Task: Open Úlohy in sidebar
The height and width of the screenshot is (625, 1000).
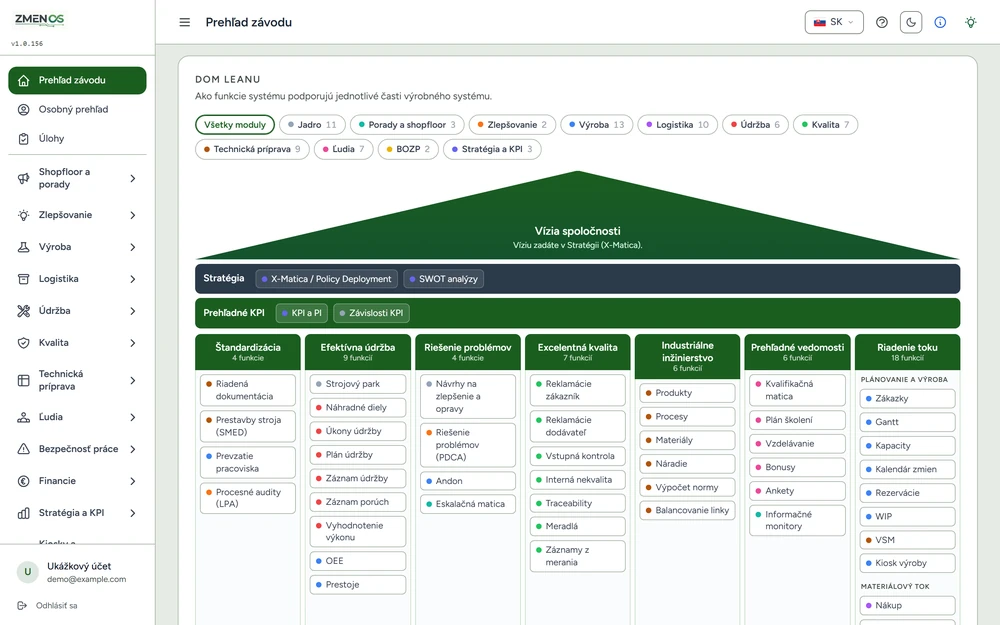Action: click(77, 138)
